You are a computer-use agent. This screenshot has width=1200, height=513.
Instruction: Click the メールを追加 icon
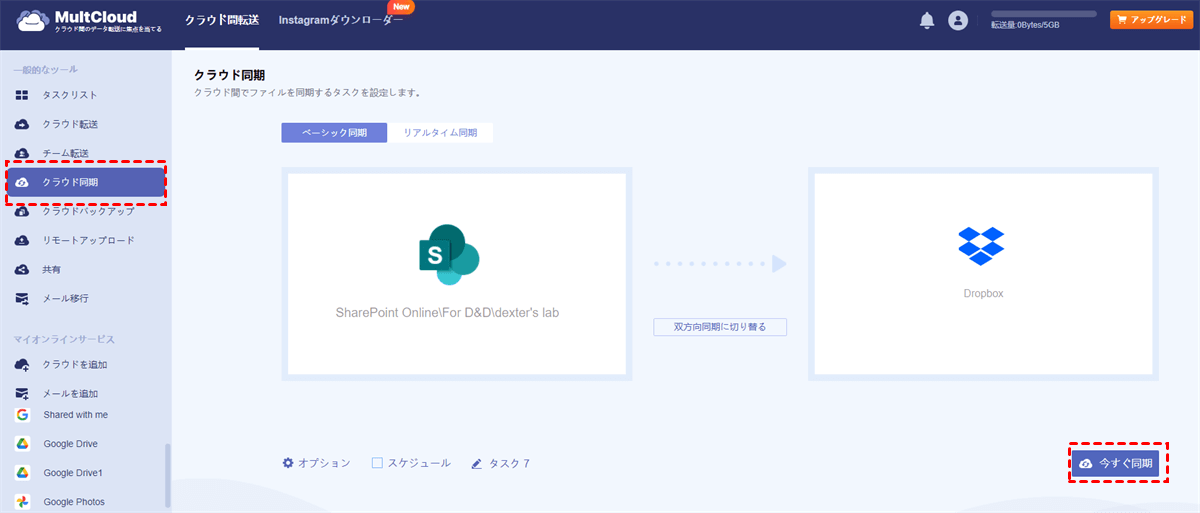tap(22, 393)
